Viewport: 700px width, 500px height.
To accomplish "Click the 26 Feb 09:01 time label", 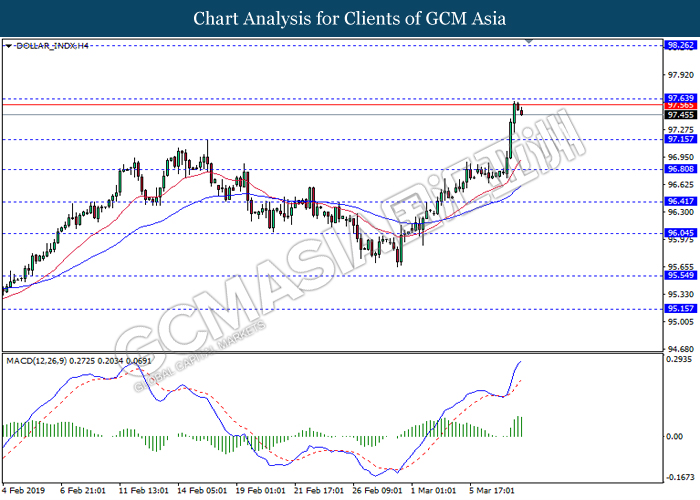I will (x=377, y=490).
